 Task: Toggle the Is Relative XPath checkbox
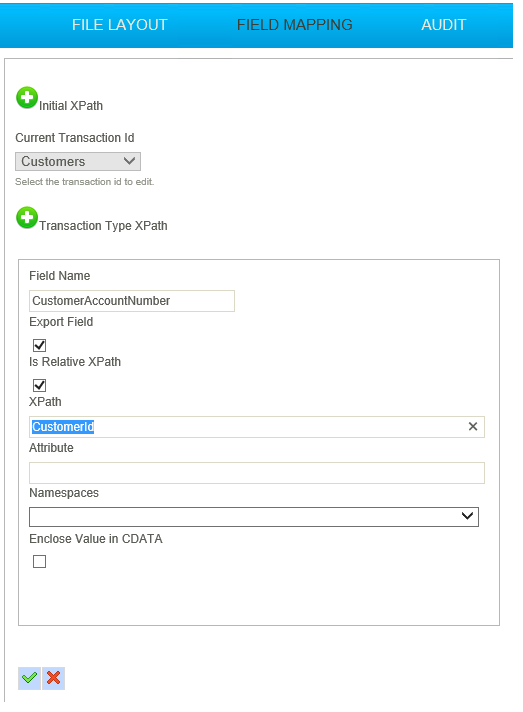39,385
